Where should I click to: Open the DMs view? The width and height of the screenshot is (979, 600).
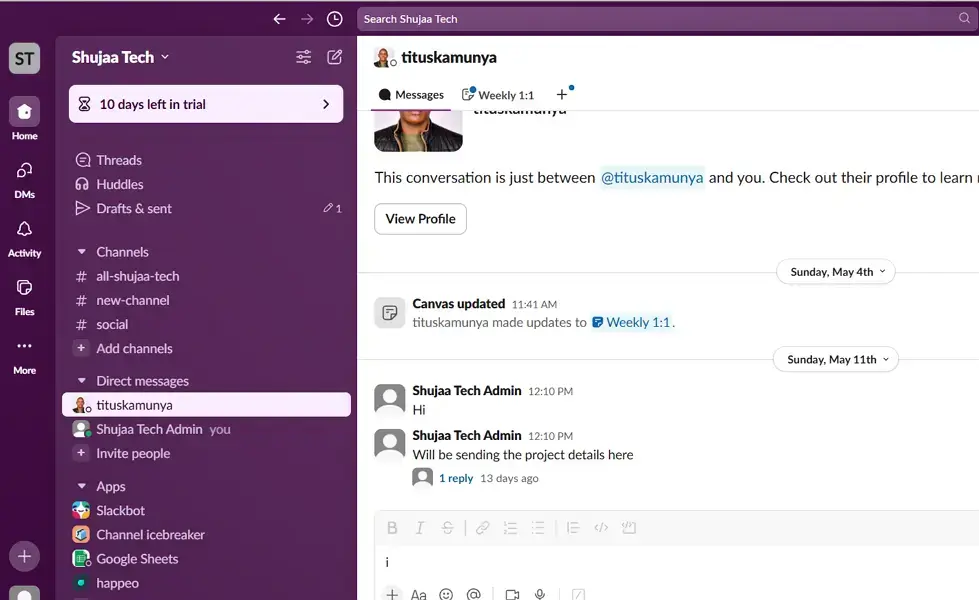tap(24, 180)
